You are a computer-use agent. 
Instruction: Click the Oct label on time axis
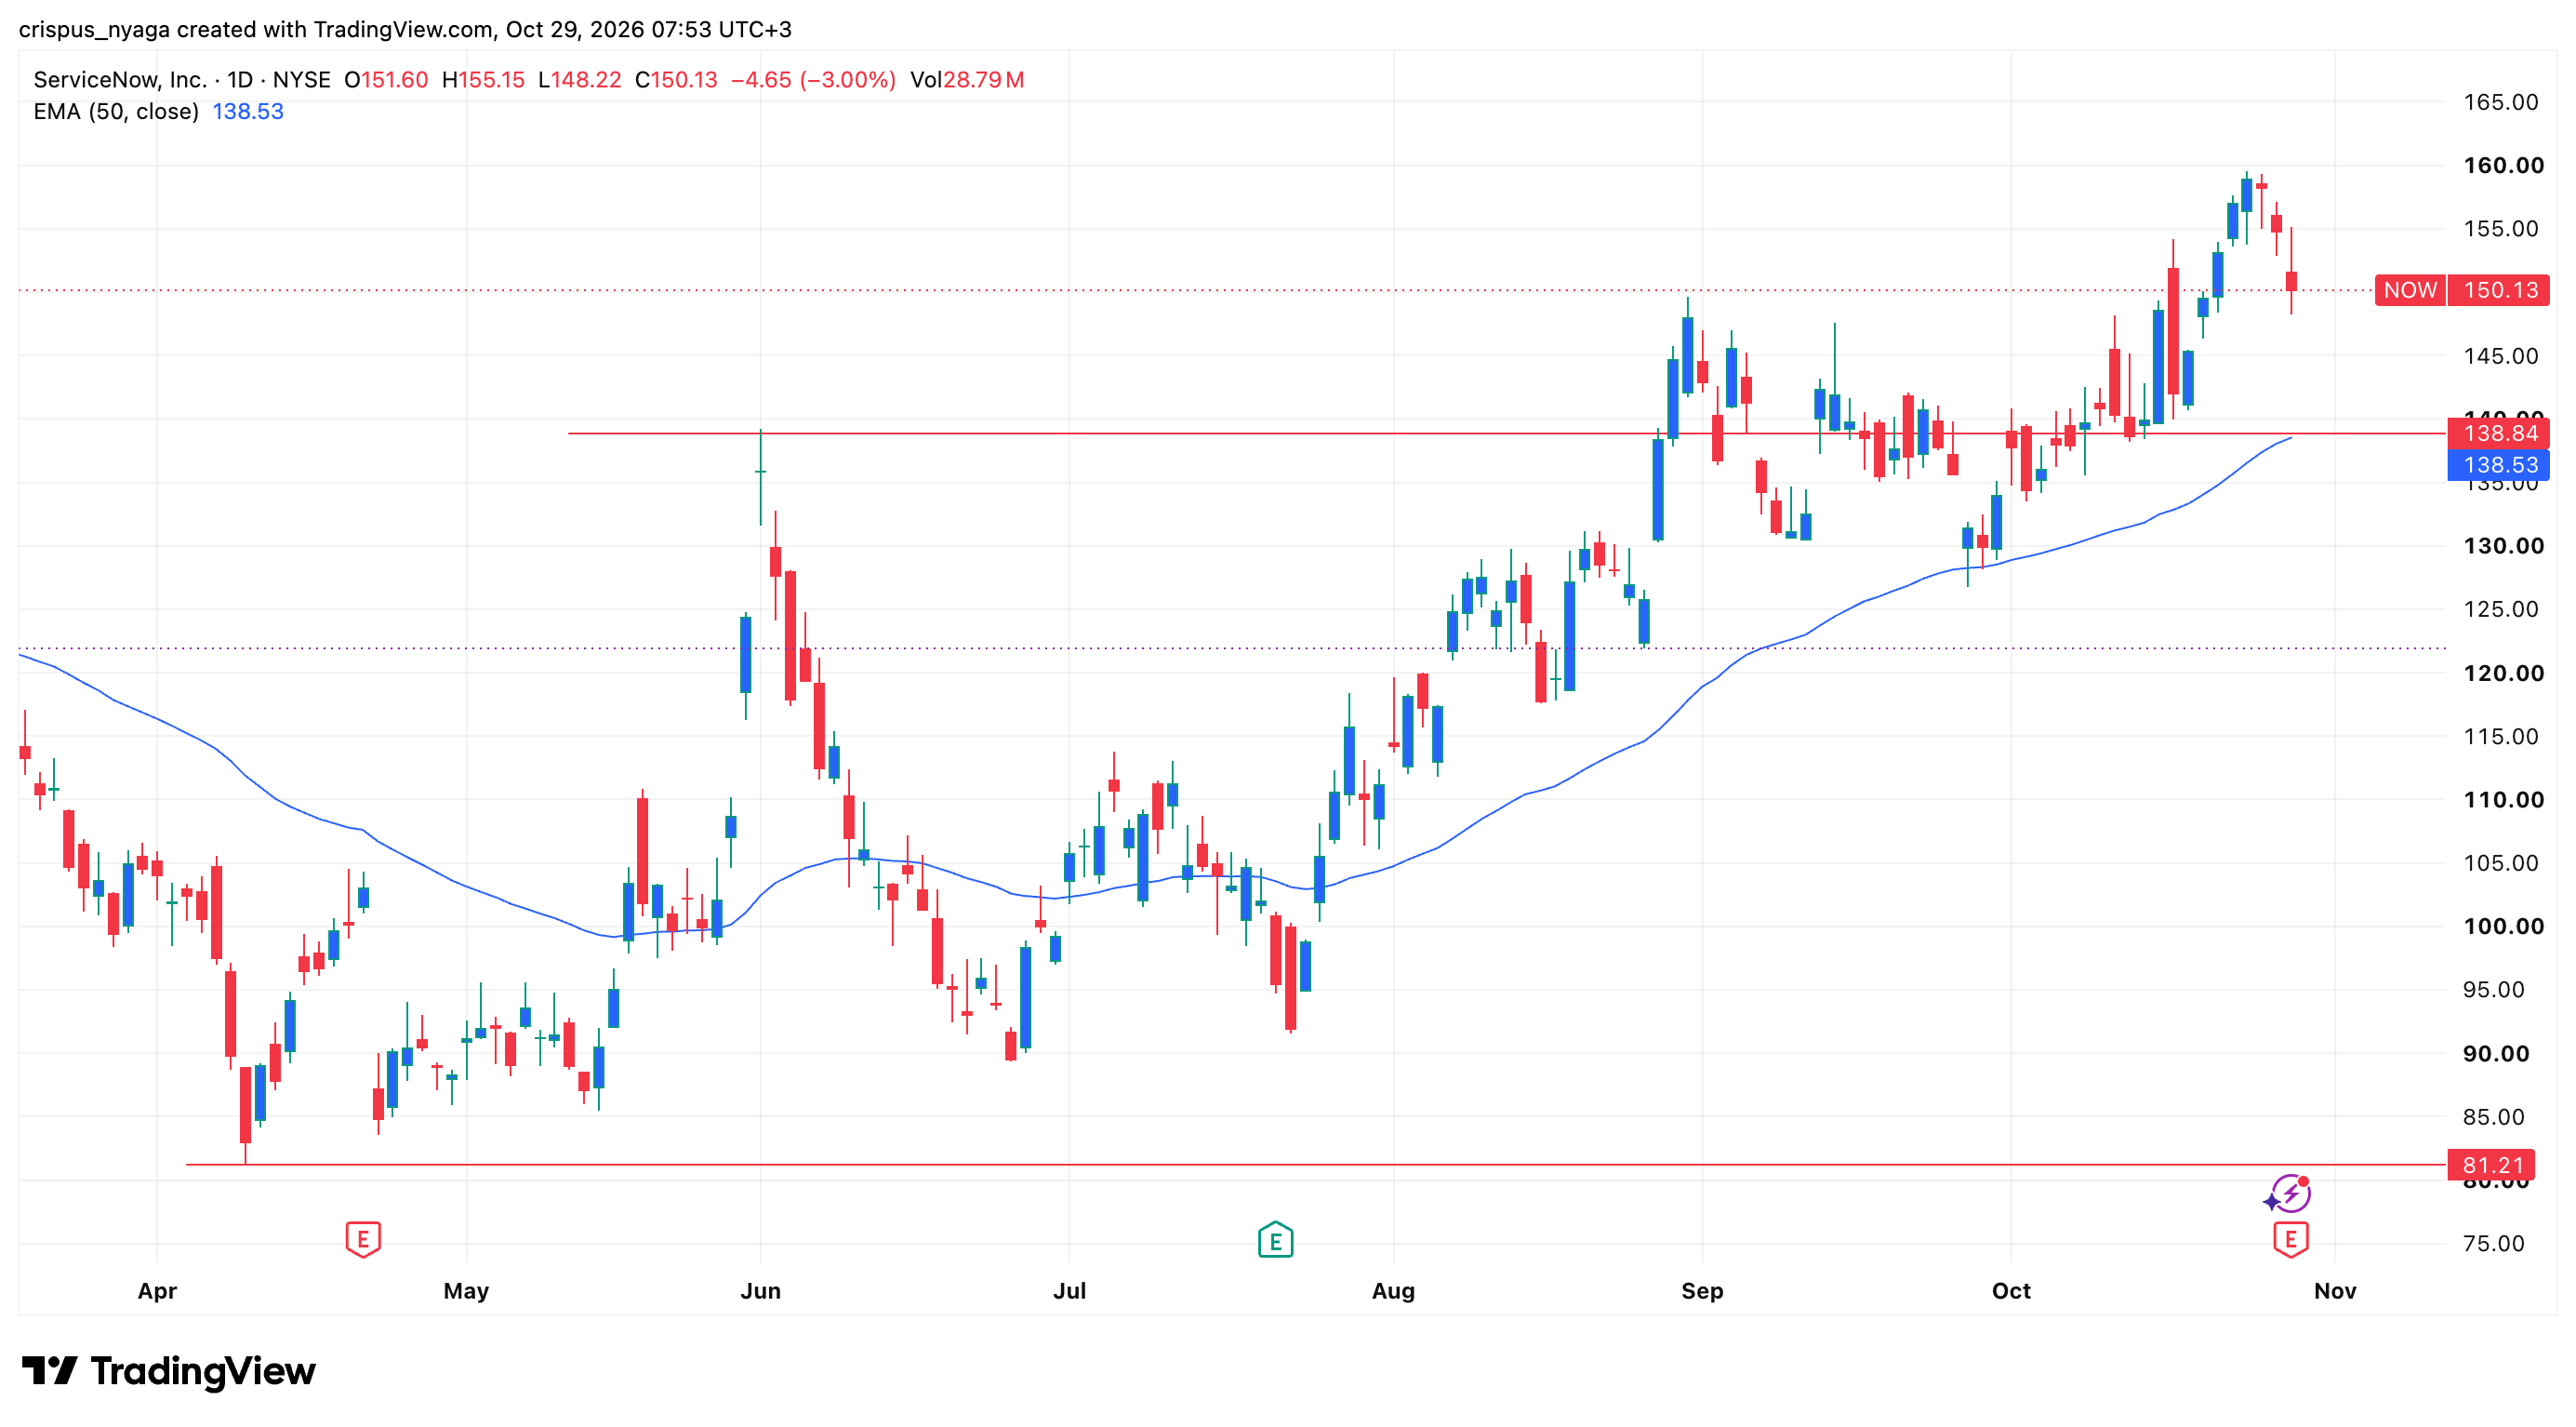pyautogui.click(x=2011, y=1291)
